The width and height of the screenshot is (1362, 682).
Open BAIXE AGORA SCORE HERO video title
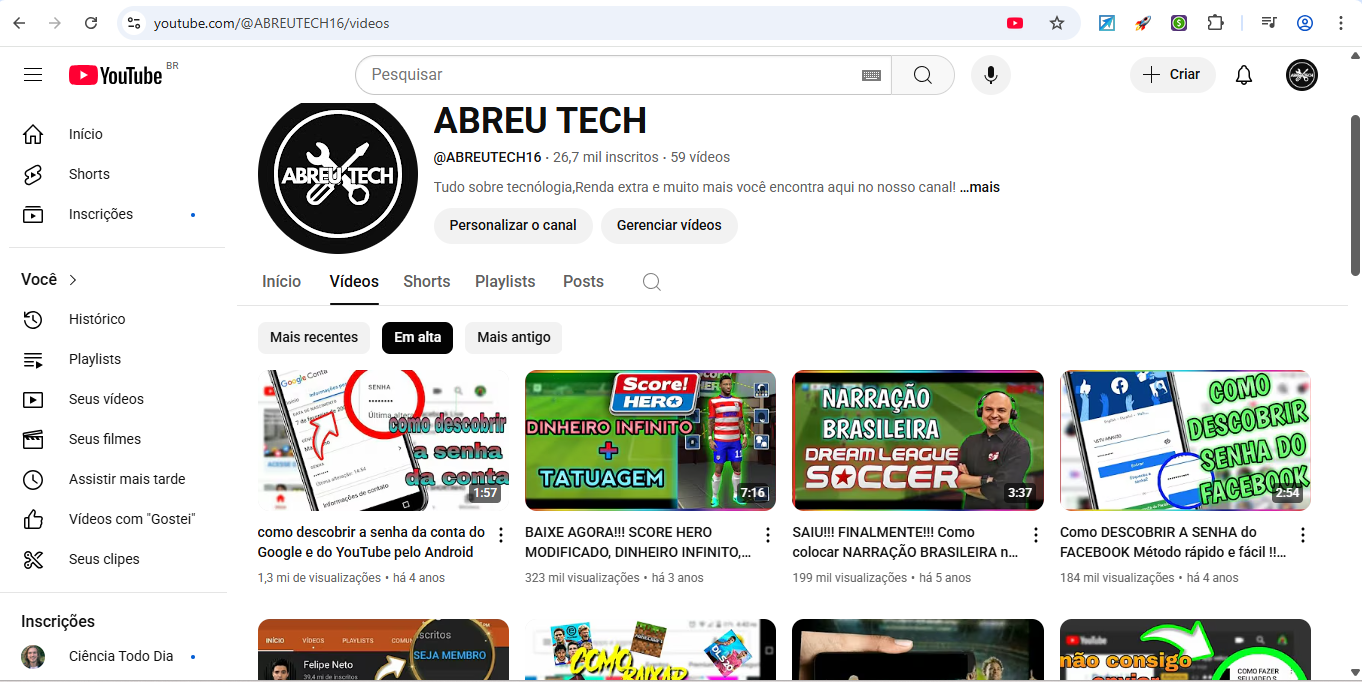click(638, 542)
